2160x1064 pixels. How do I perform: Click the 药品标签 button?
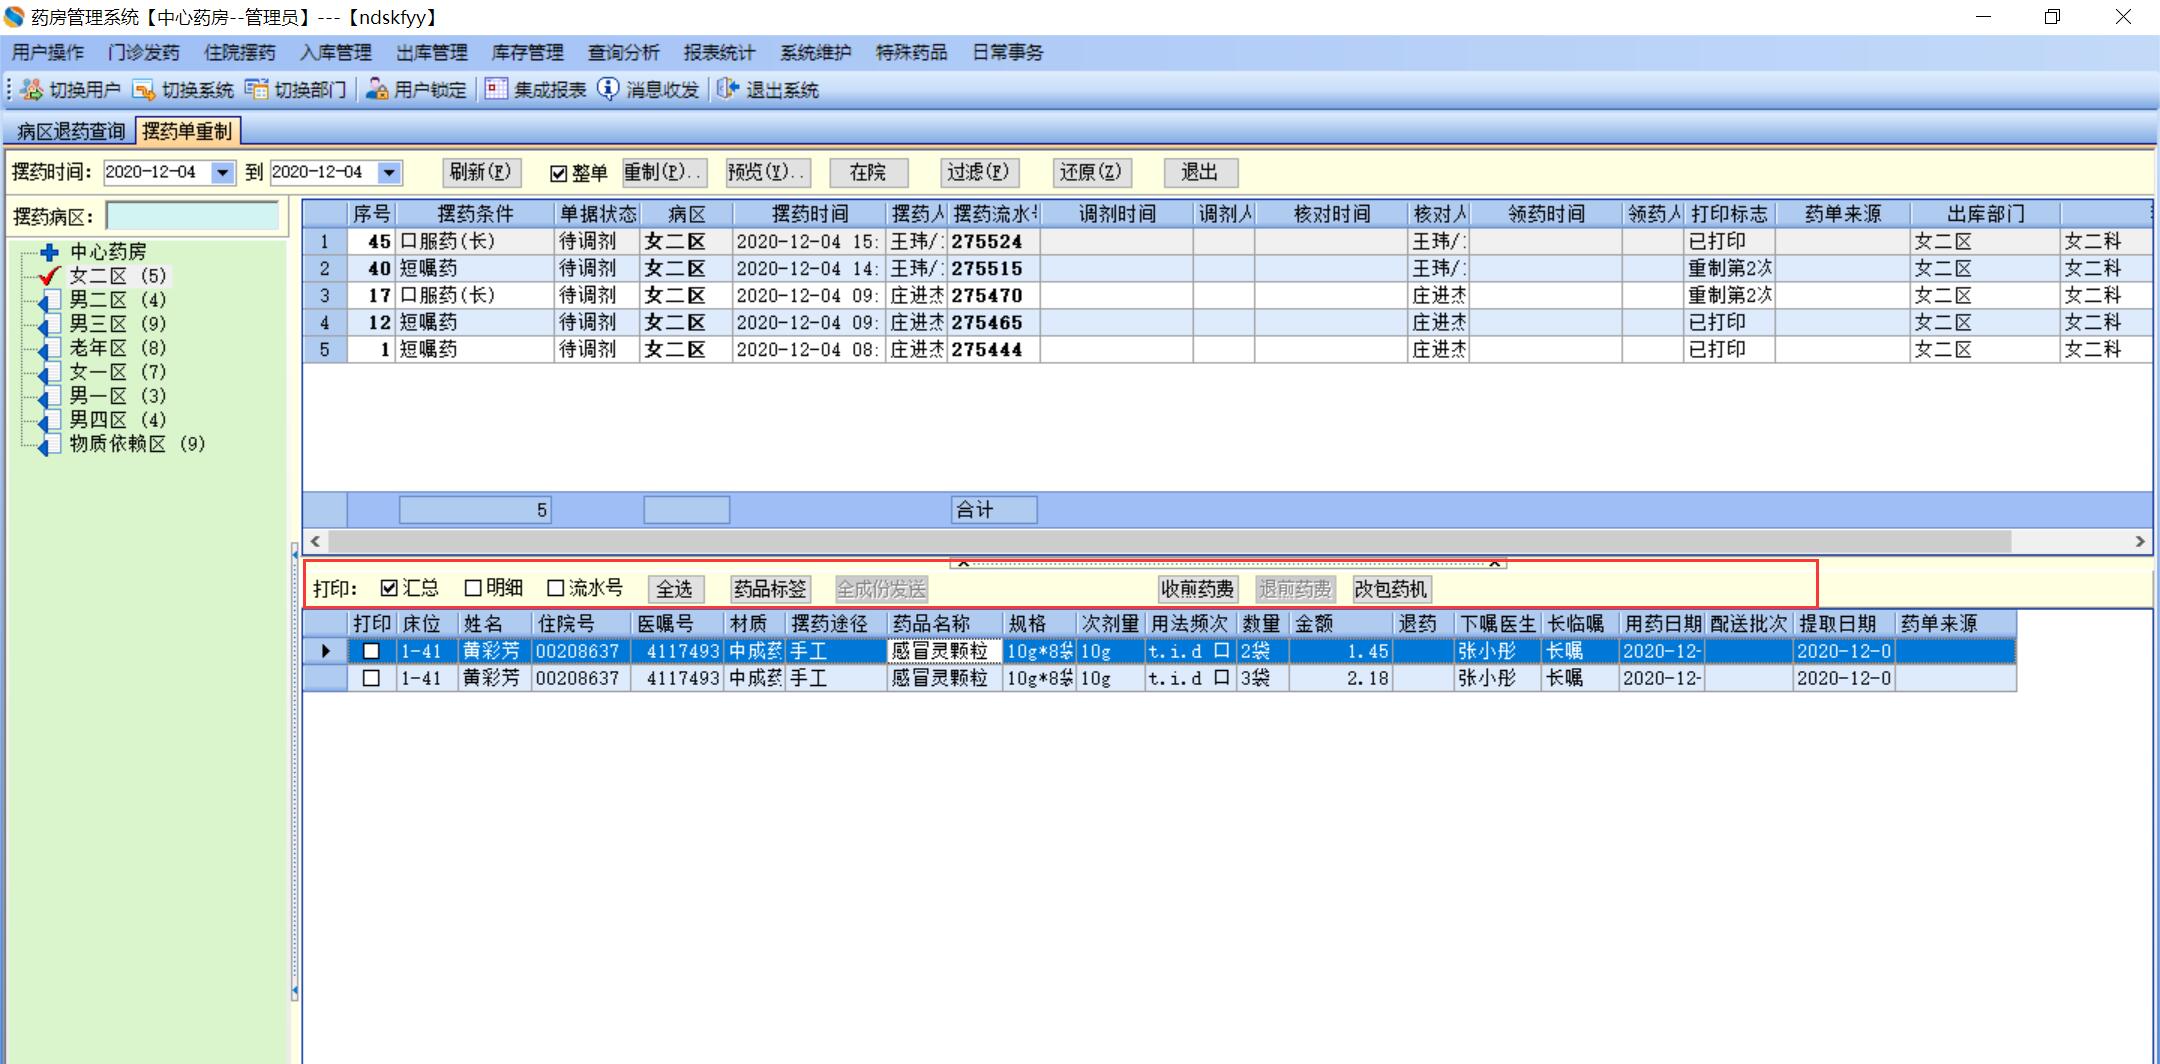click(x=769, y=590)
